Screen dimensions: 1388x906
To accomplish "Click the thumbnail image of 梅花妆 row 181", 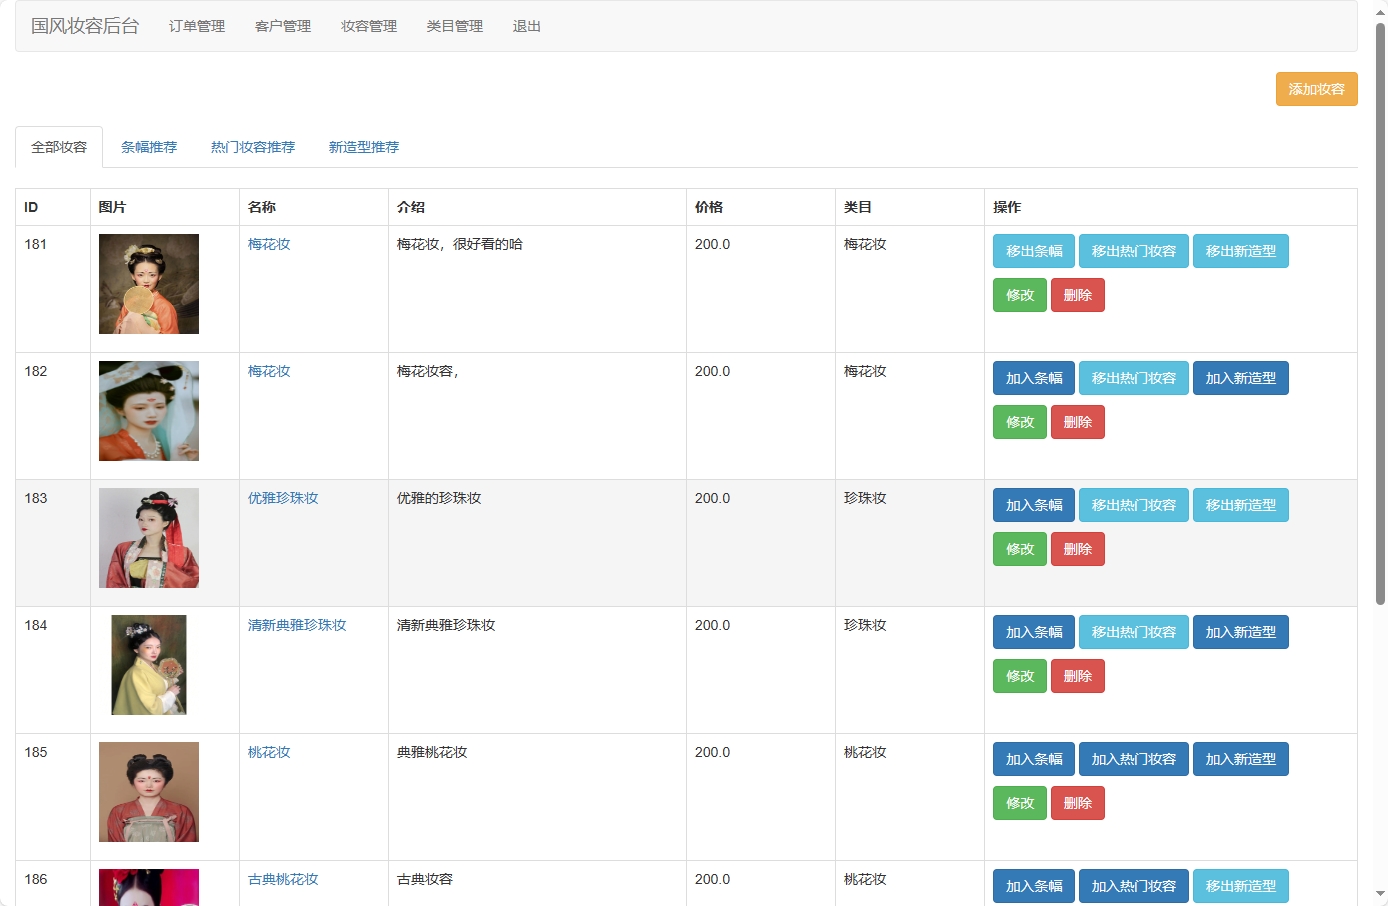I will coord(148,284).
